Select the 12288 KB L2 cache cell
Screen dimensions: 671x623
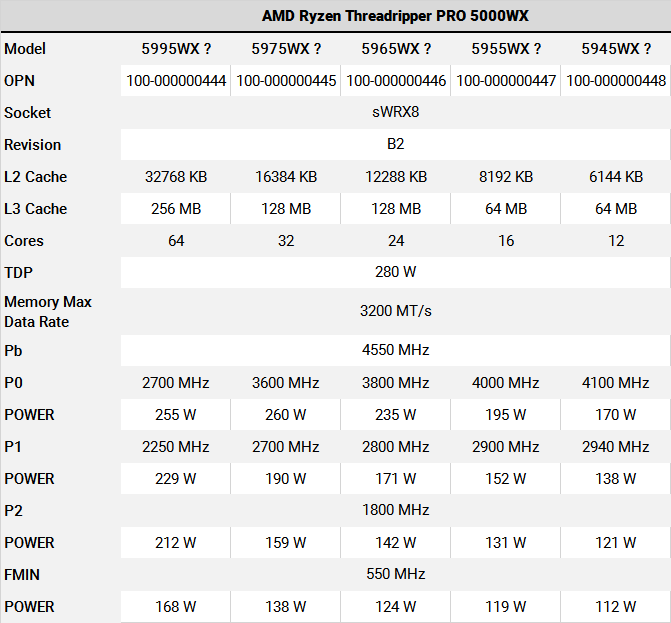[x=396, y=177]
